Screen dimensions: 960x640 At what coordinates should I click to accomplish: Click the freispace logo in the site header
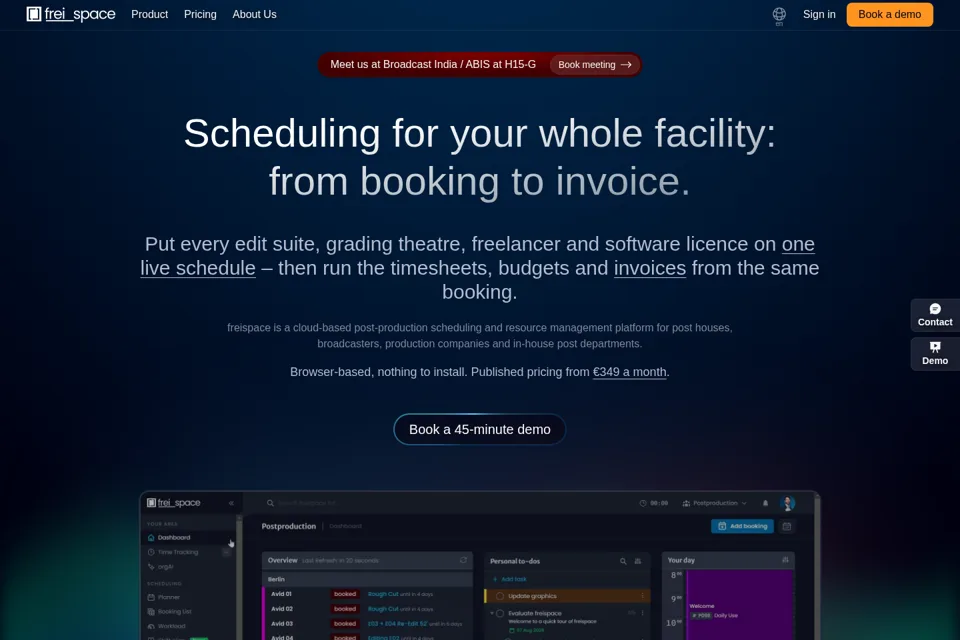point(70,14)
